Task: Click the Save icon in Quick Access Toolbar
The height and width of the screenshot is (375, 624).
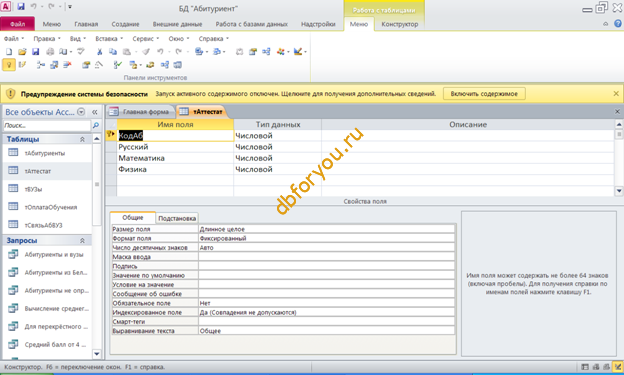Action: click(21, 6)
